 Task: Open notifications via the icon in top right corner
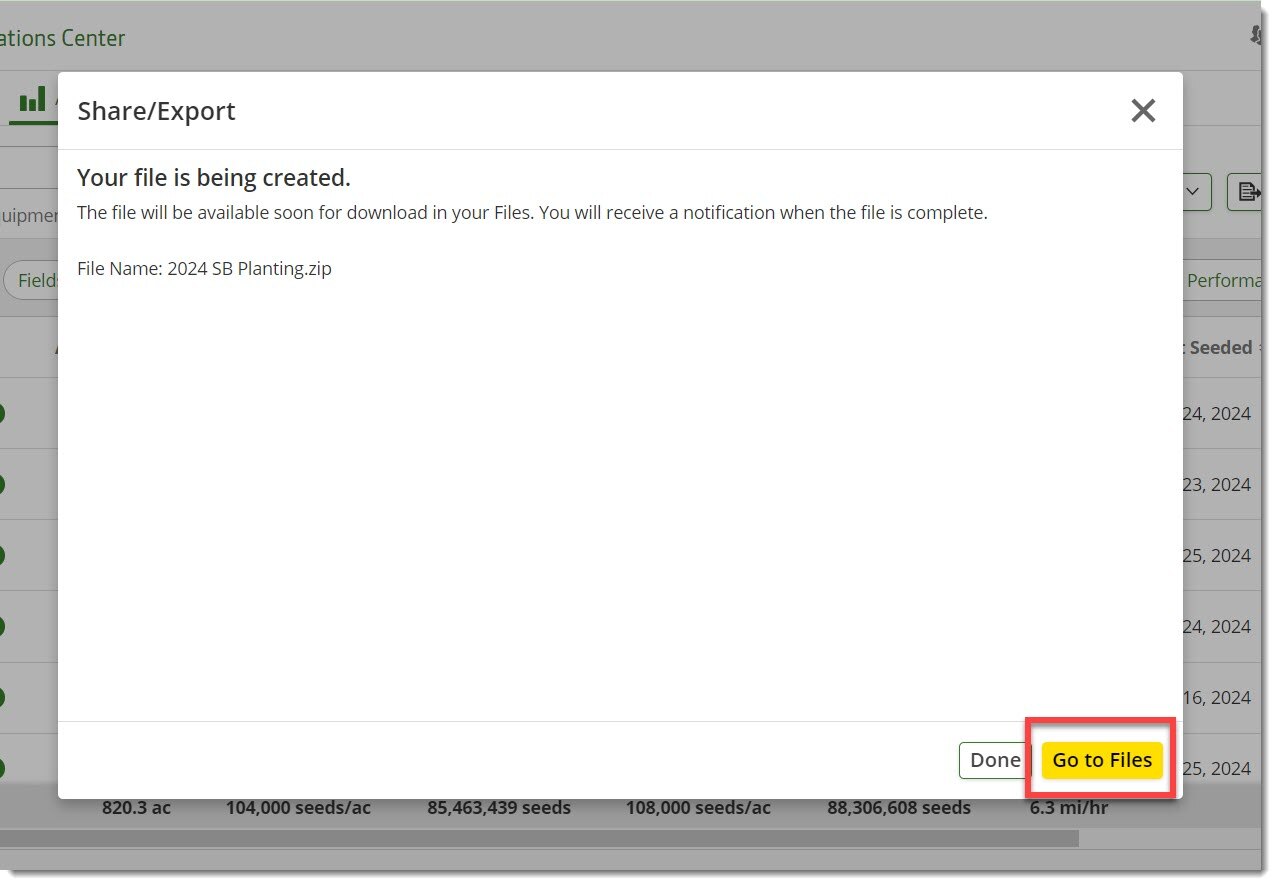(x=1256, y=33)
